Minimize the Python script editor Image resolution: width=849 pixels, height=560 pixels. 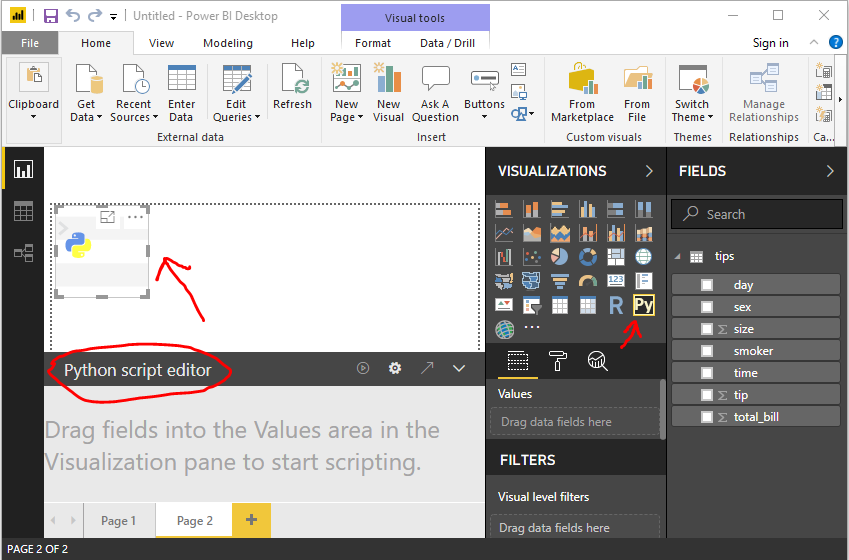(459, 368)
